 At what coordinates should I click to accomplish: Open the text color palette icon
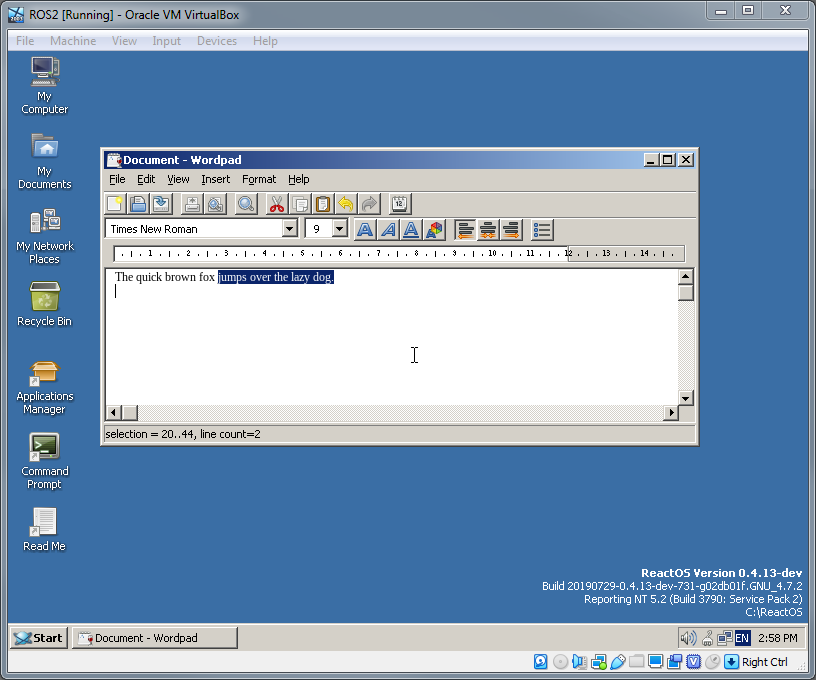coord(434,229)
